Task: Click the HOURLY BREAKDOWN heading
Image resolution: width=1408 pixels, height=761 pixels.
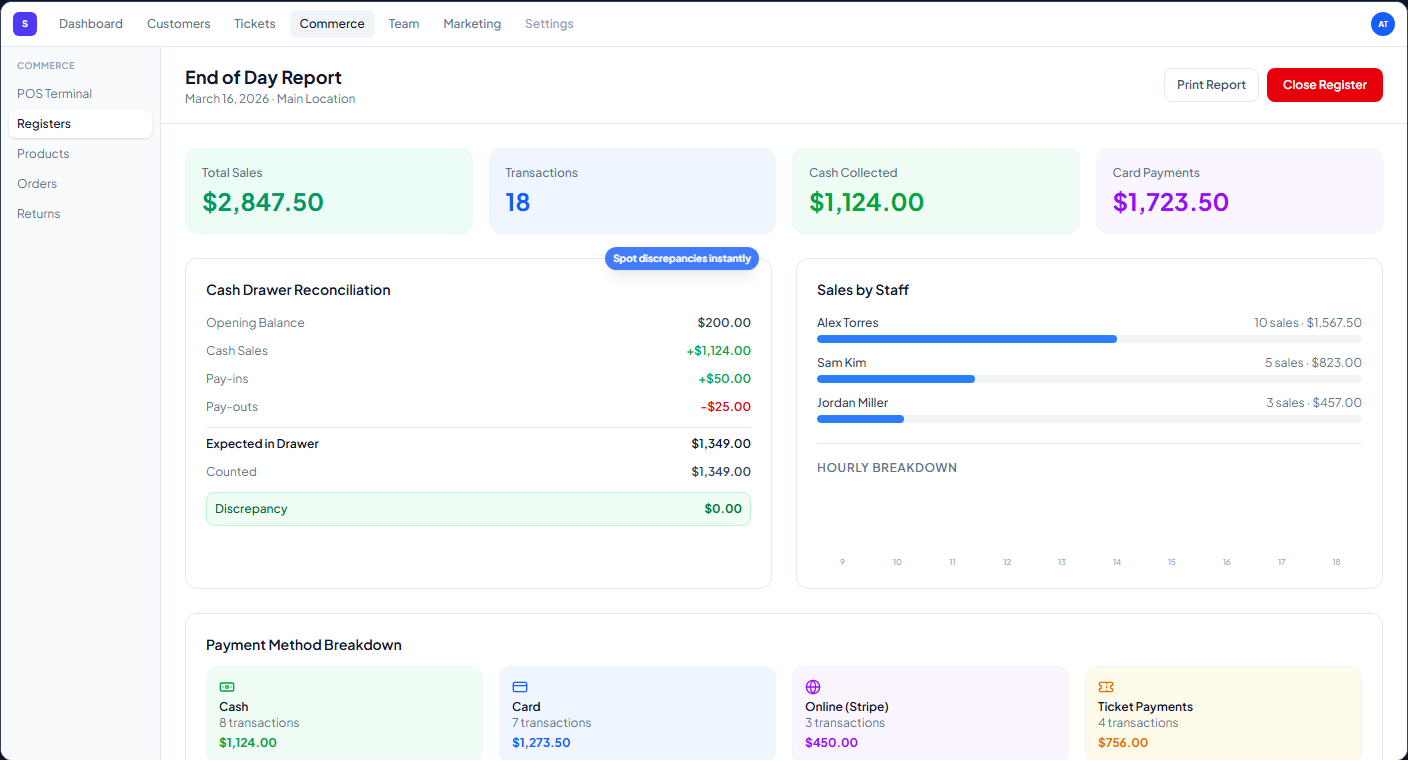Action: 887,468
